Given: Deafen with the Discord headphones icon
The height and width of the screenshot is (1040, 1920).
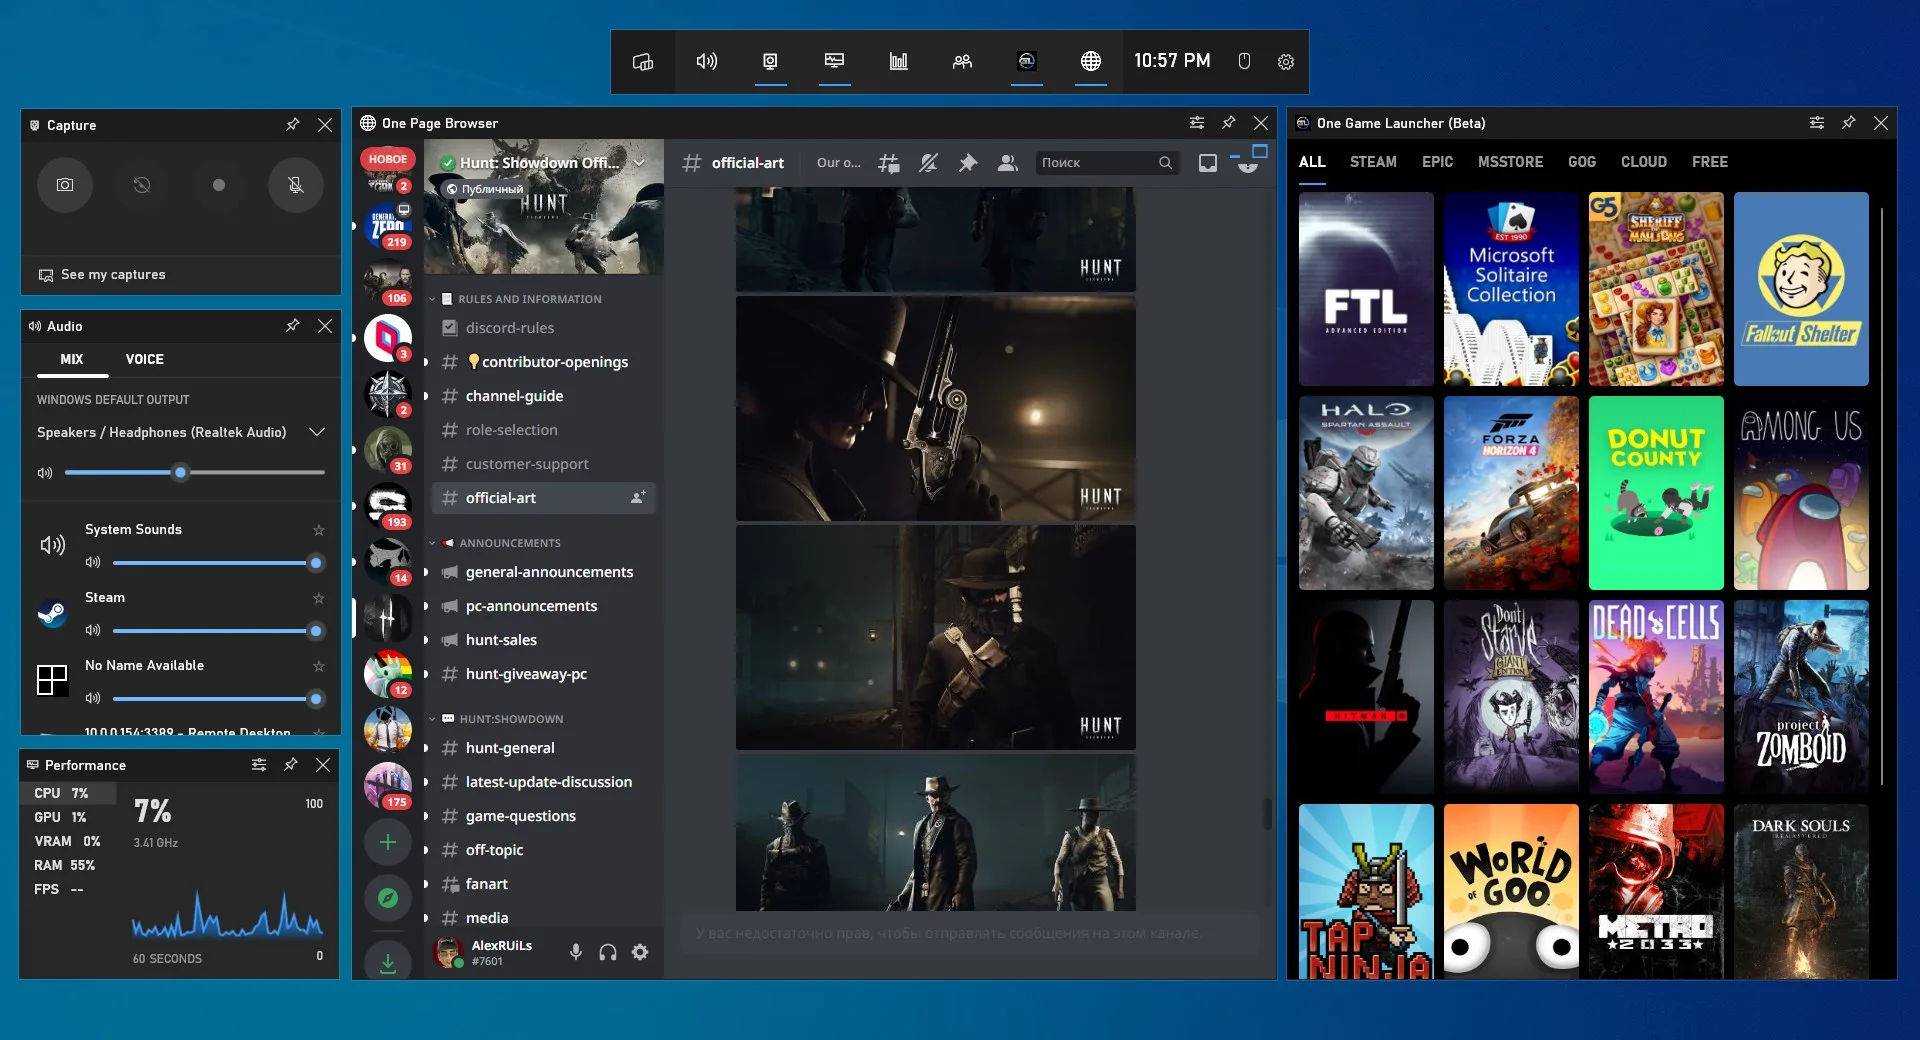Looking at the screenshot, I should (x=608, y=952).
